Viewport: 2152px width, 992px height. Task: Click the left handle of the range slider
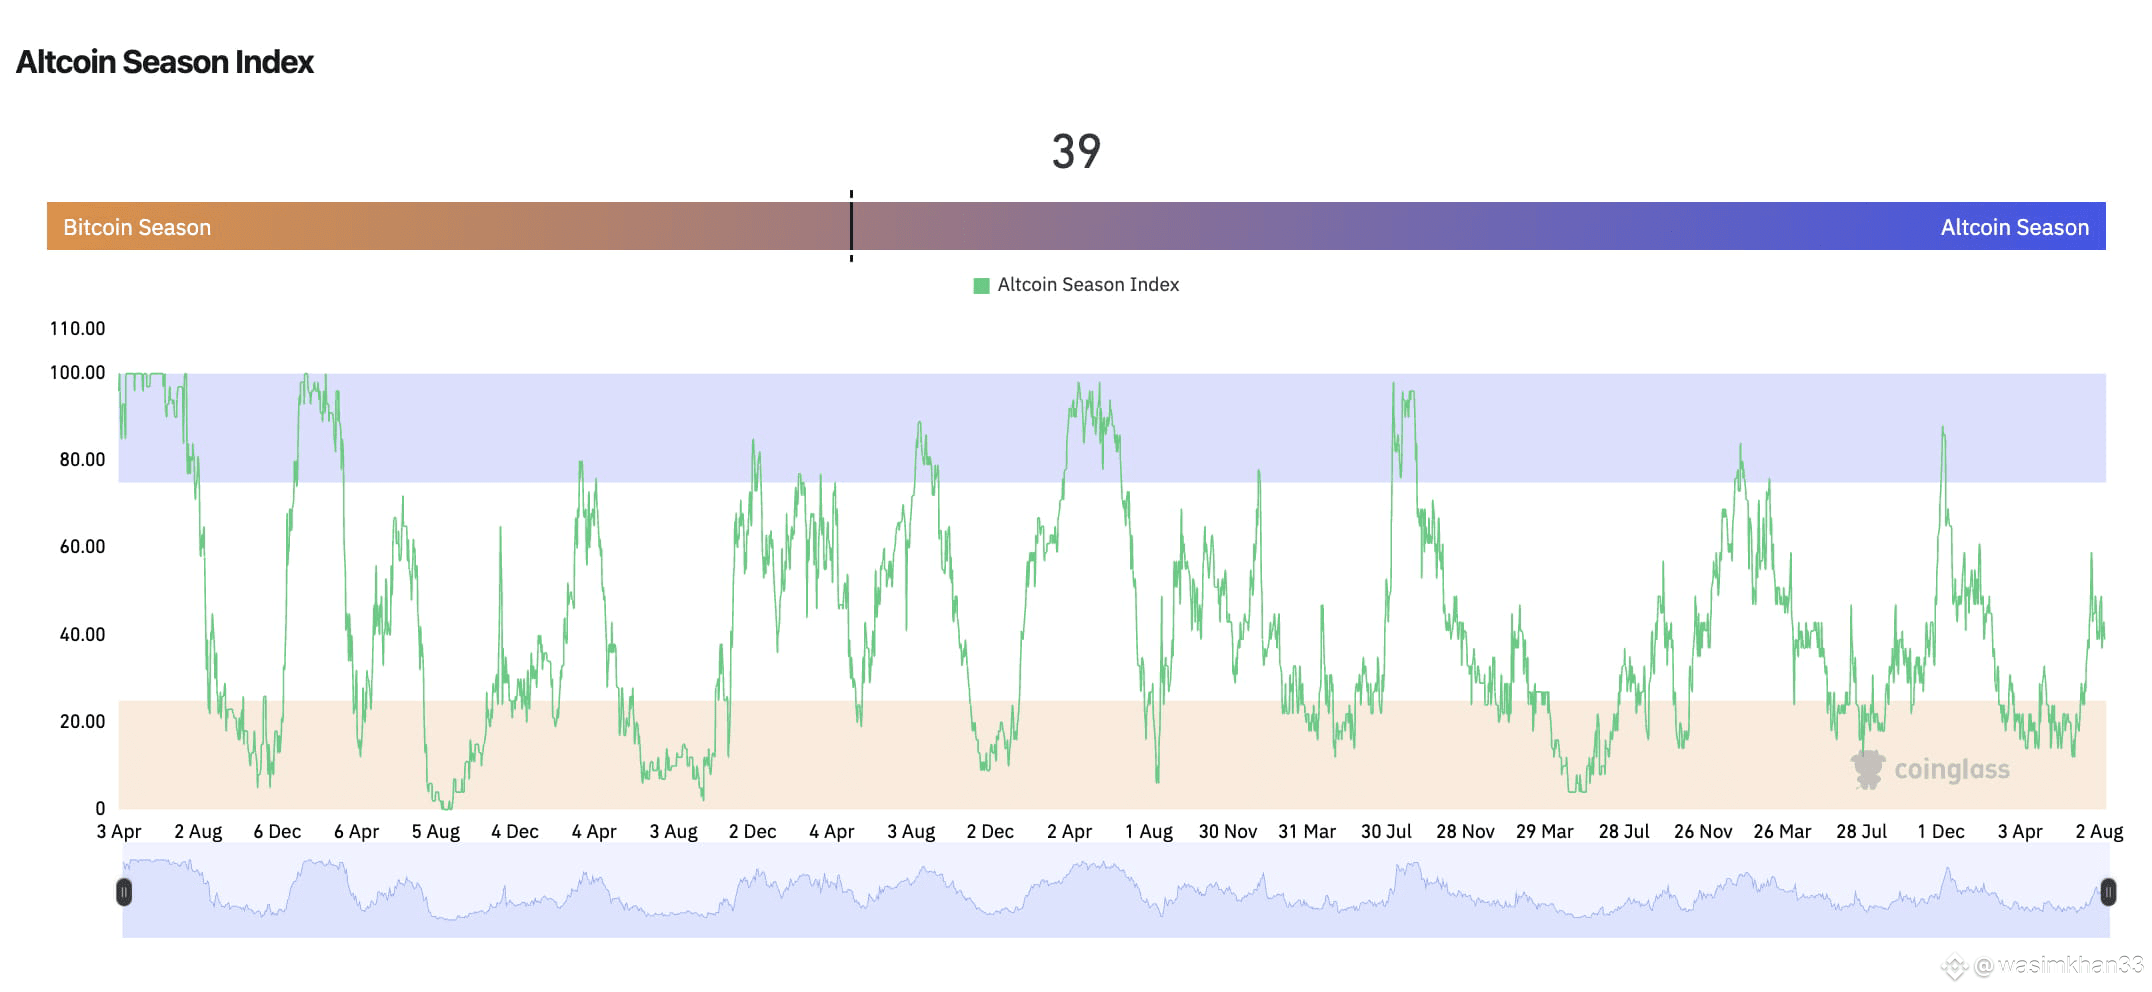click(124, 892)
